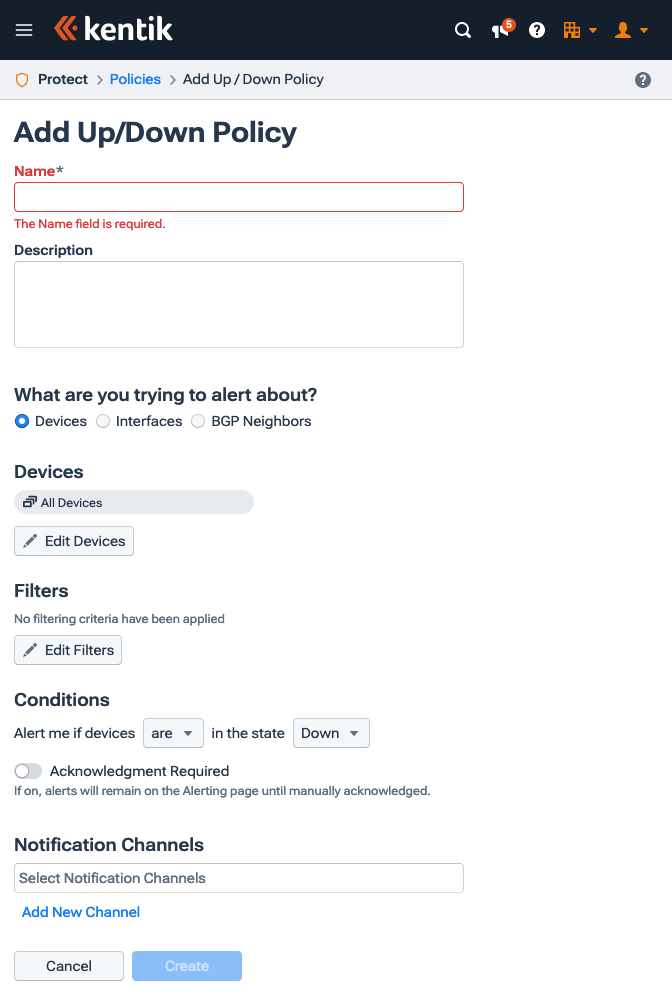The height and width of the screenshot is (1005, 672).
Task: Open help using the question mark icon
Action: pyautogui.click(x=537, y=30)
